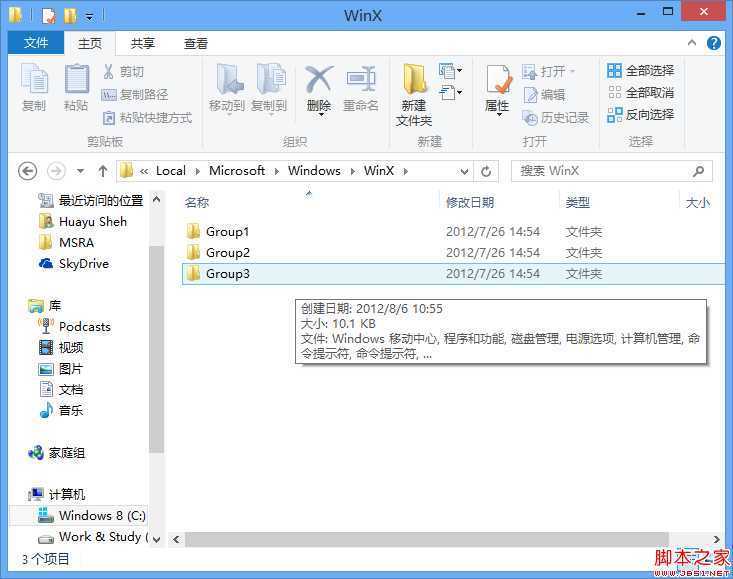Screen dimensions: 733x579
Task: Click the Refresh button
Action: coord(486,172)
